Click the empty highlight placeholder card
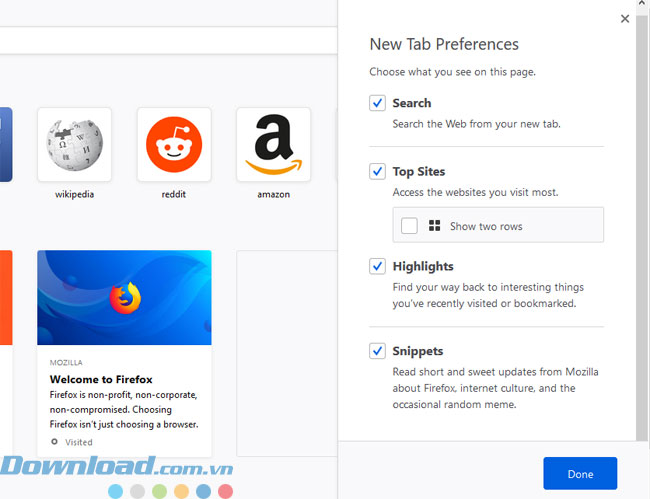The width and height of the screenshot is (650, 499). point(287,353)
